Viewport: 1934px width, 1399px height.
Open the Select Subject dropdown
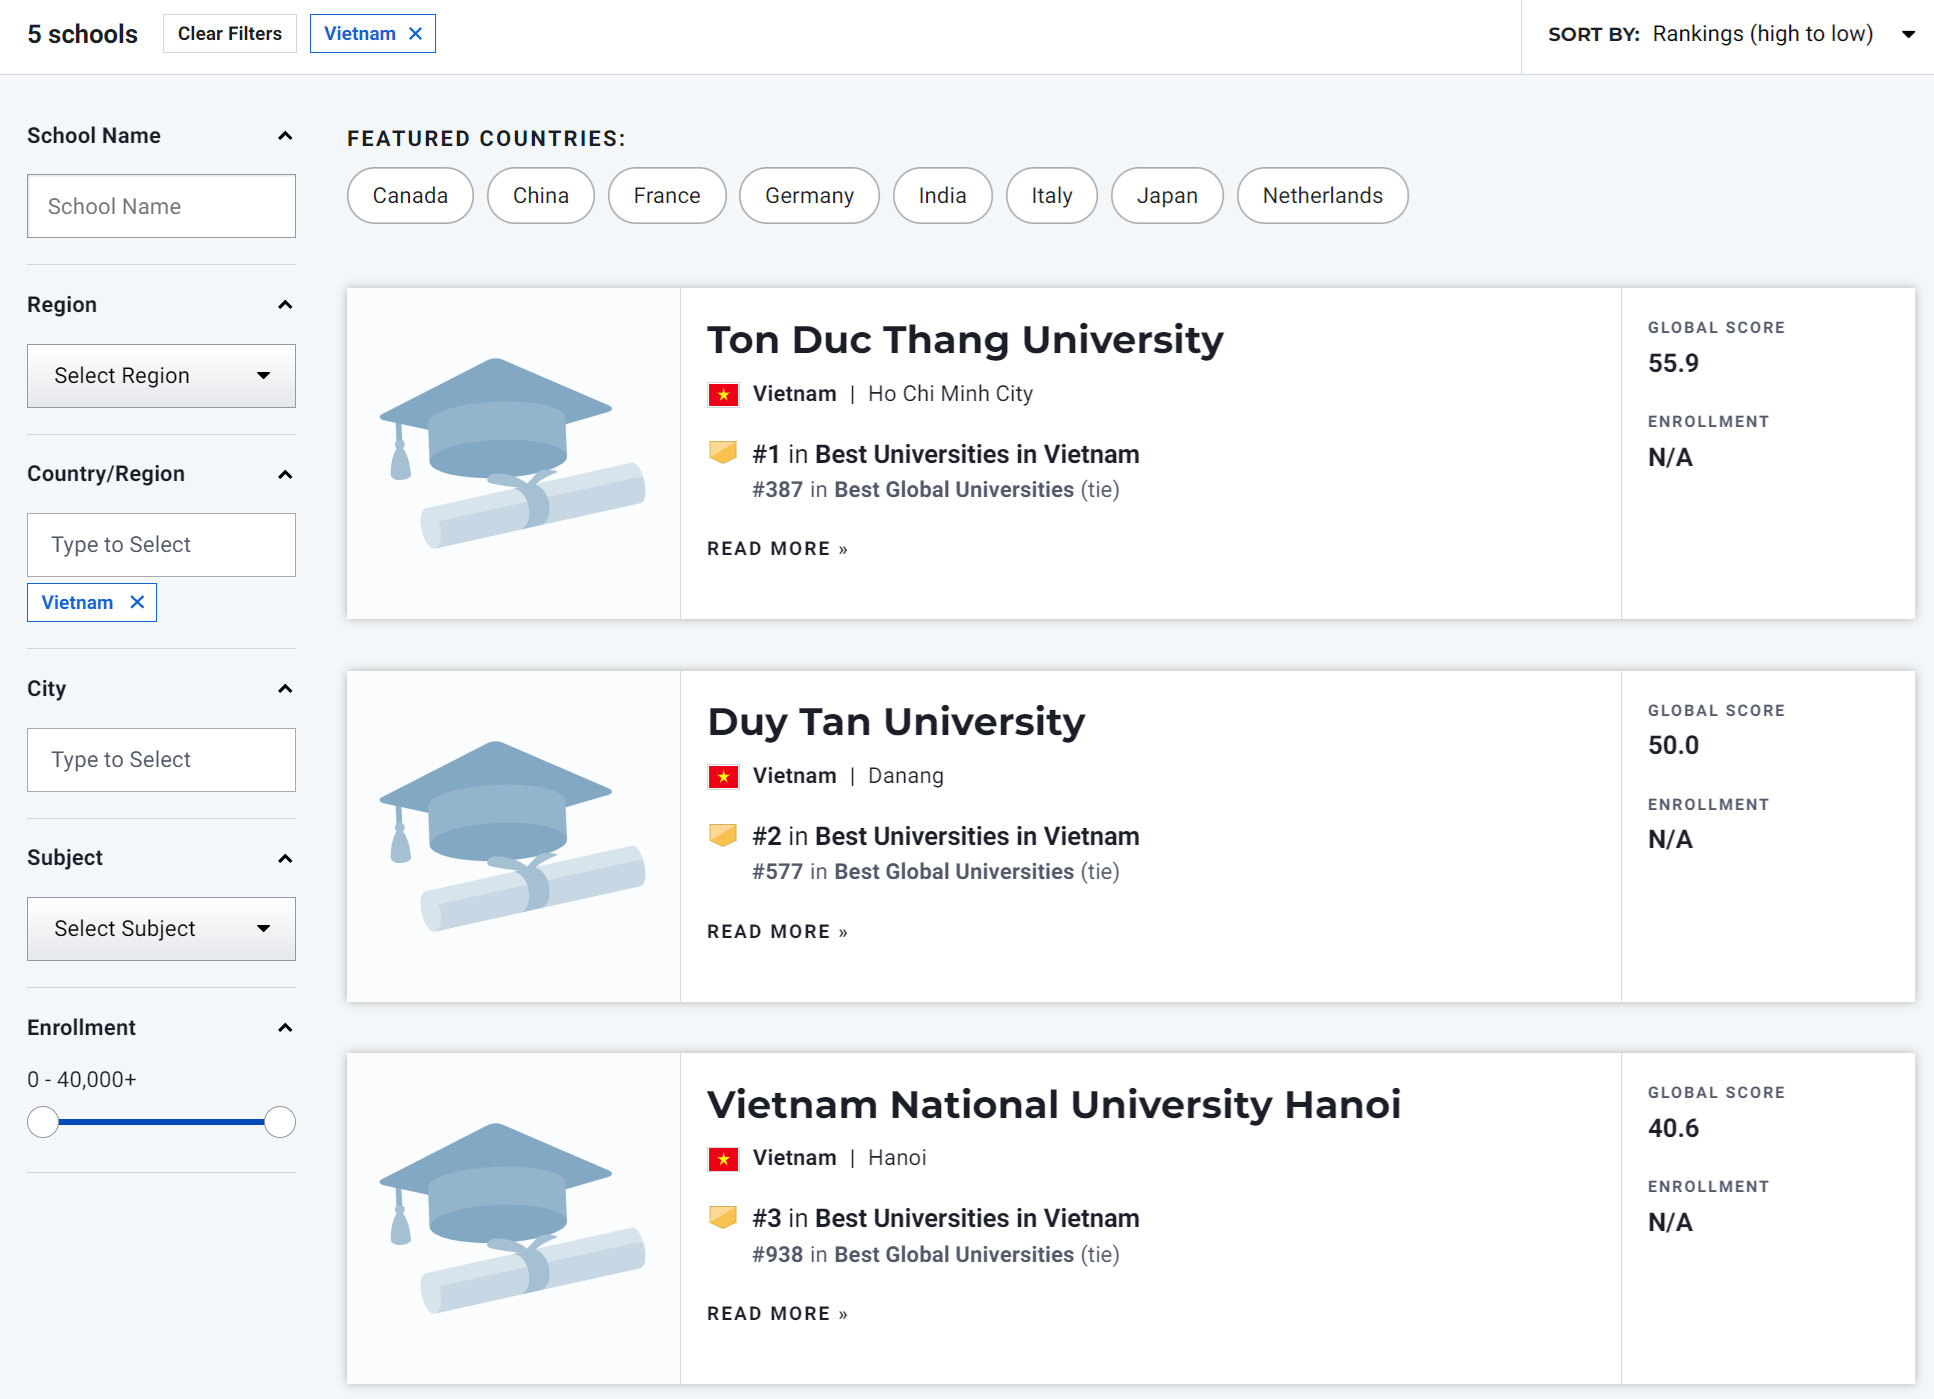(161, 929)
